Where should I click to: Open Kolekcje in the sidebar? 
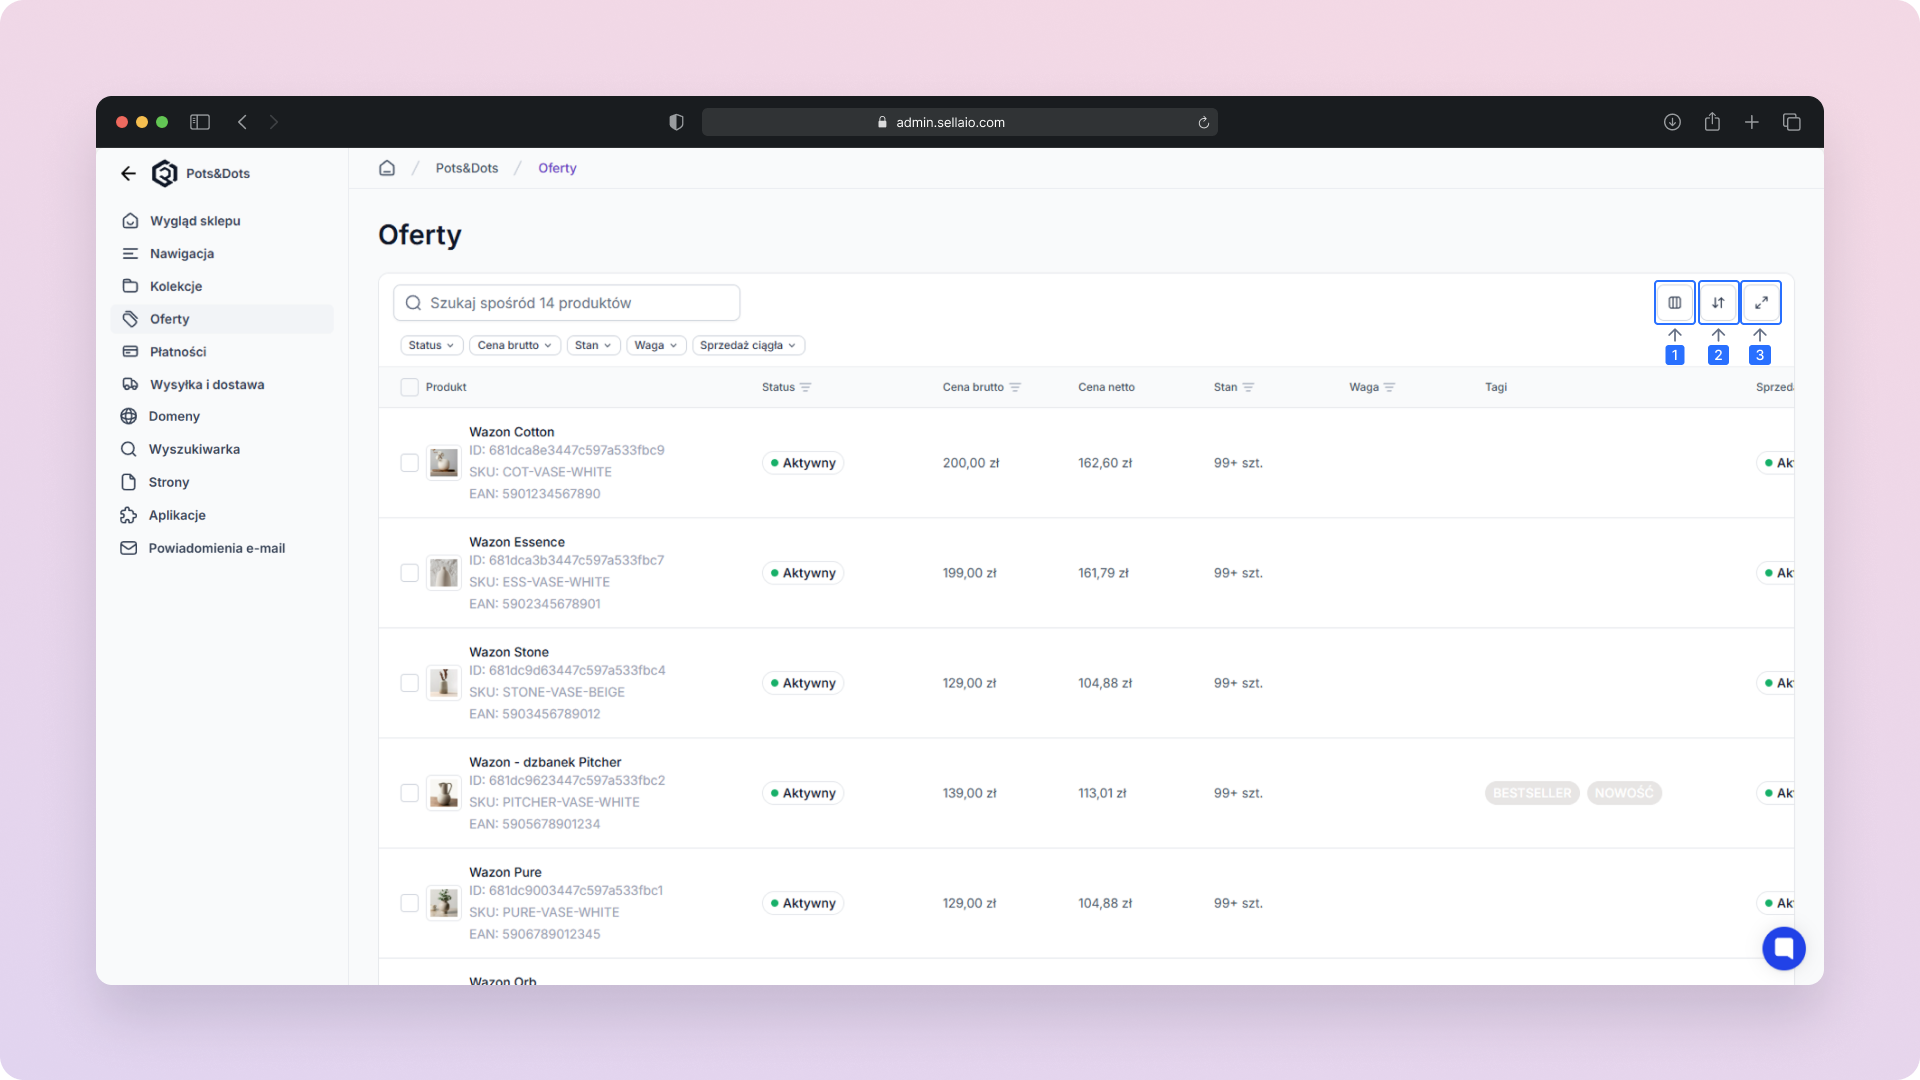point(176,286)
